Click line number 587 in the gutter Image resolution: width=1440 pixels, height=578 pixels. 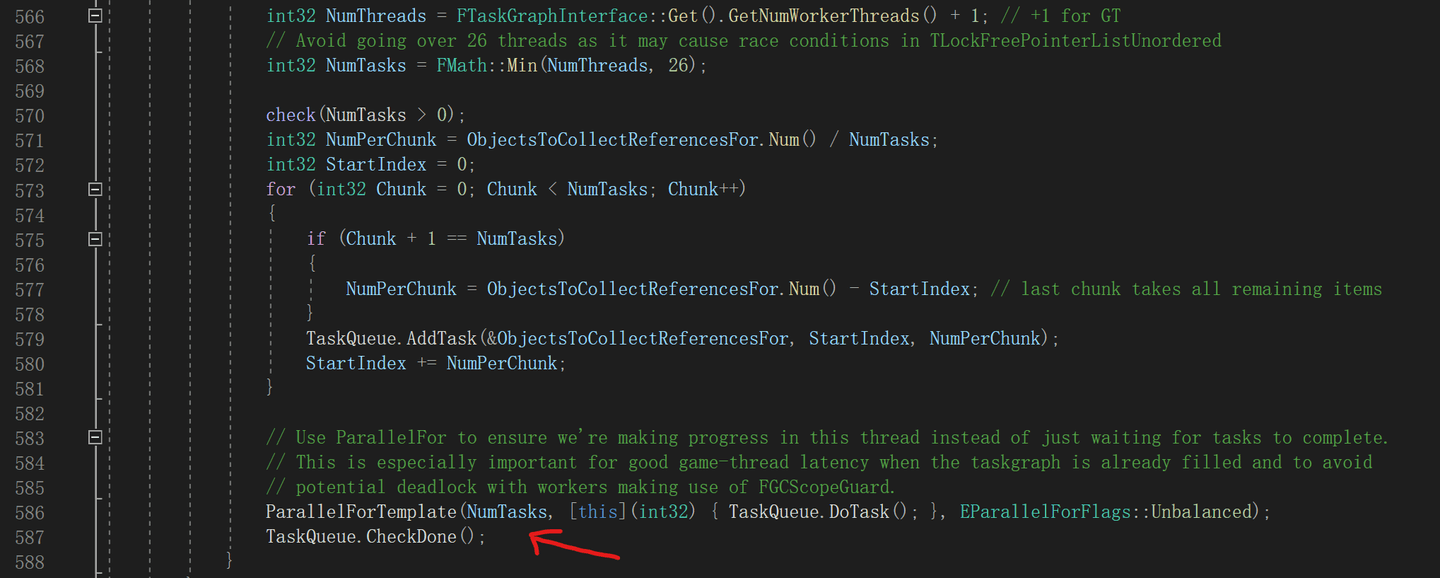pyautogui.click(x=29, y=537)
